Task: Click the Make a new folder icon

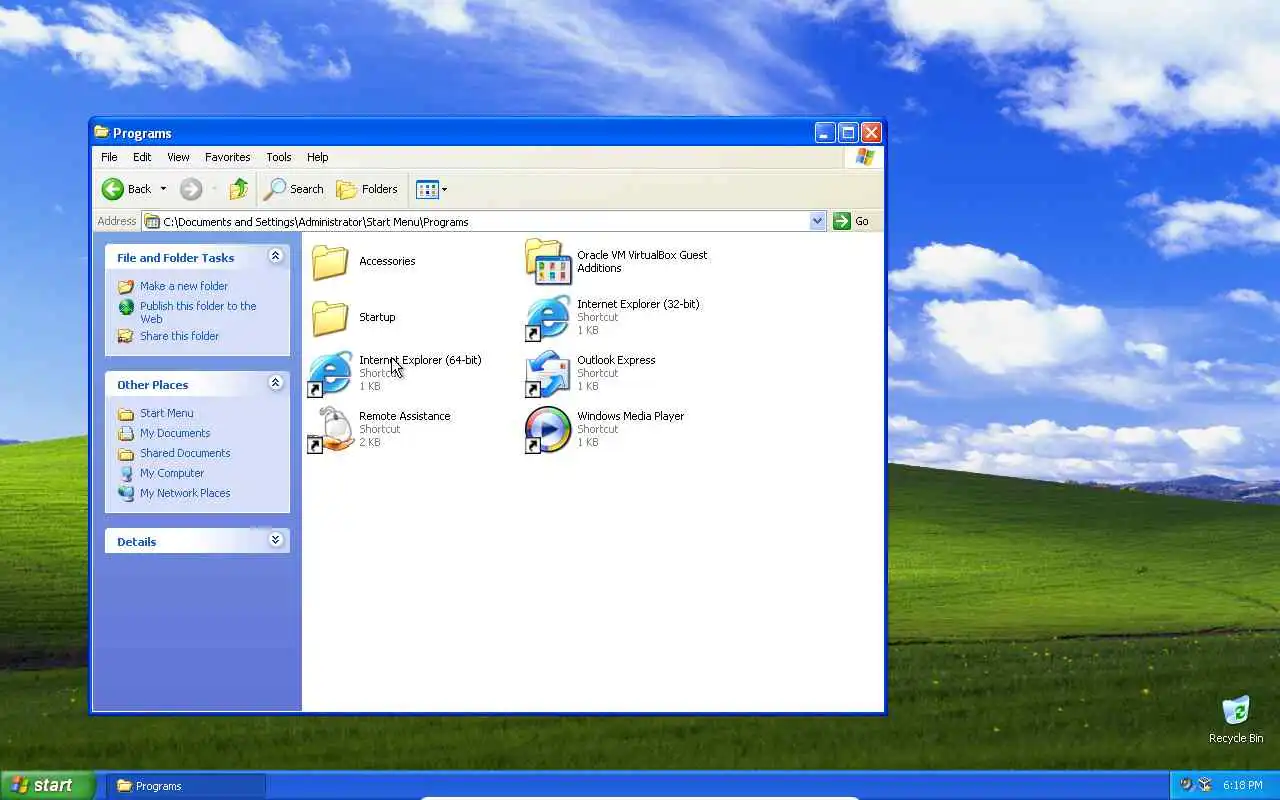Action: tap(126, 286)
